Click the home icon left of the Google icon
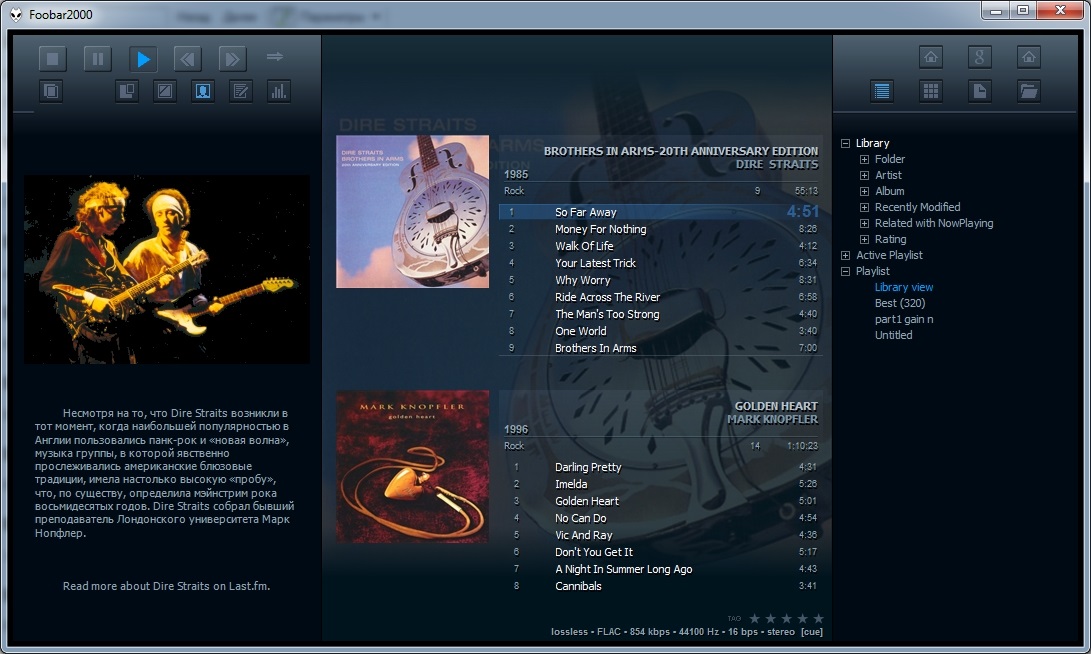The width and height of the screenshot is (1091, 654). click(x=931, y=57)
